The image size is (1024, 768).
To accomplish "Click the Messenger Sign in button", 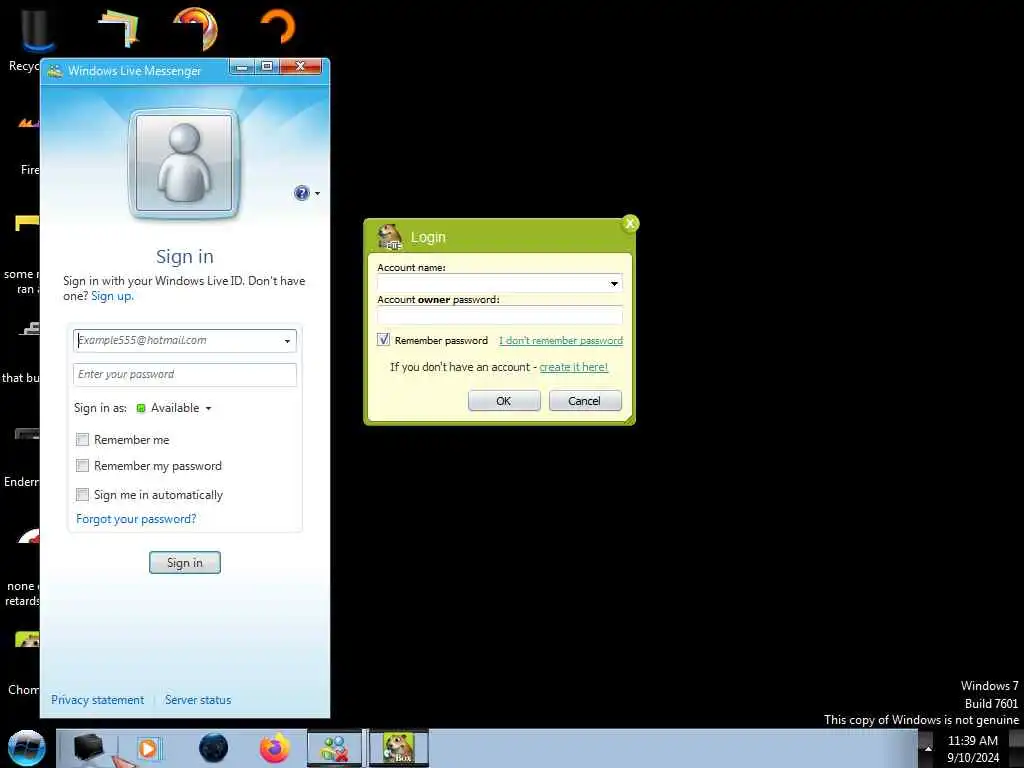I will 185,562.
